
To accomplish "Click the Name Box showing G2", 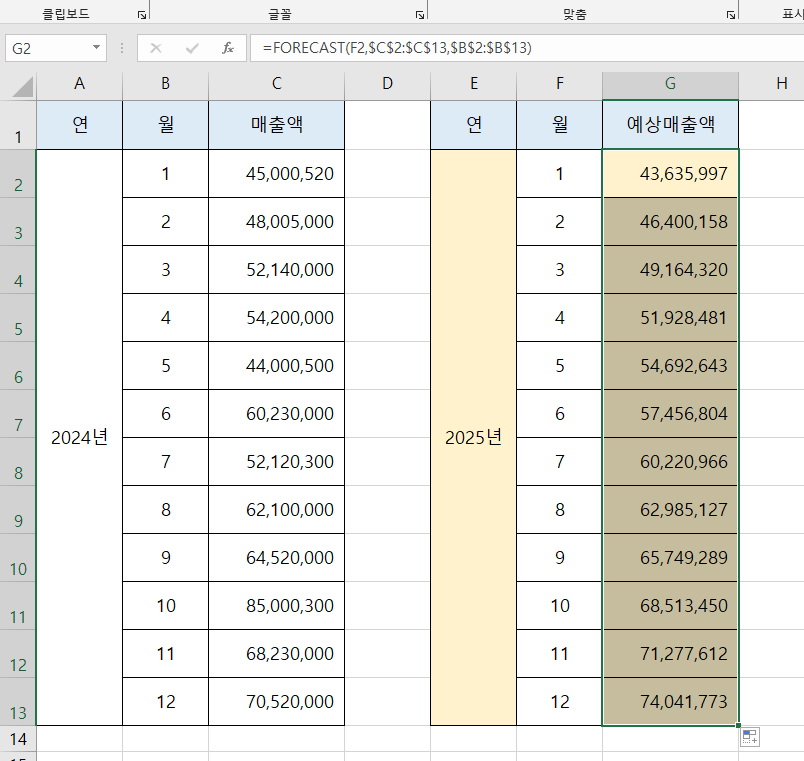I will pos(47,48).
